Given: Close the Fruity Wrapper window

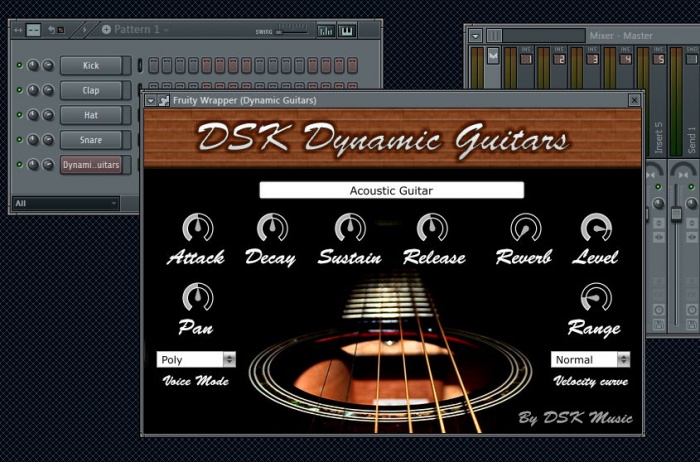Looking at the screenshot, I should pyautogui.click(x=634, y=100).
